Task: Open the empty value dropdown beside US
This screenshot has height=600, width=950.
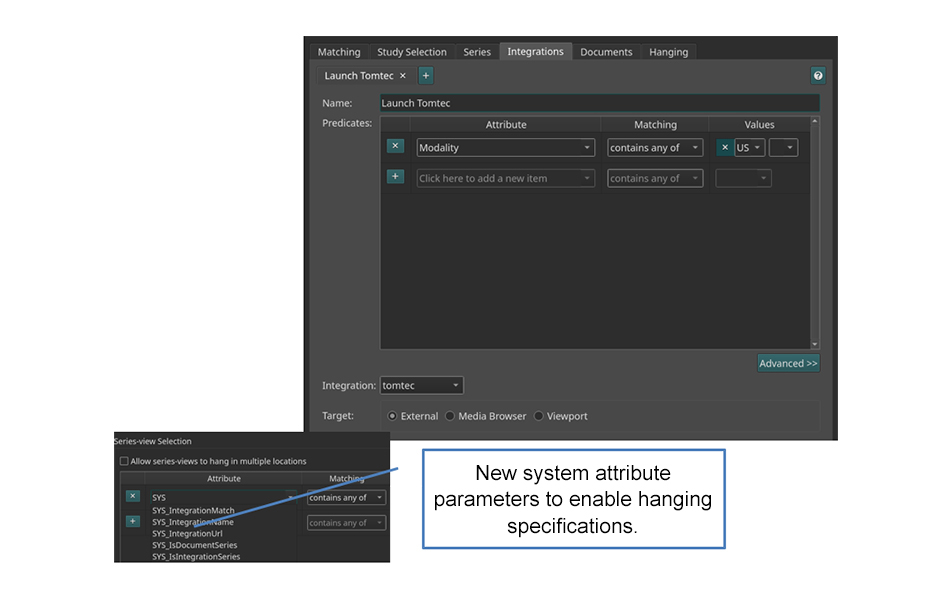Action: click(x=783, y=147)
